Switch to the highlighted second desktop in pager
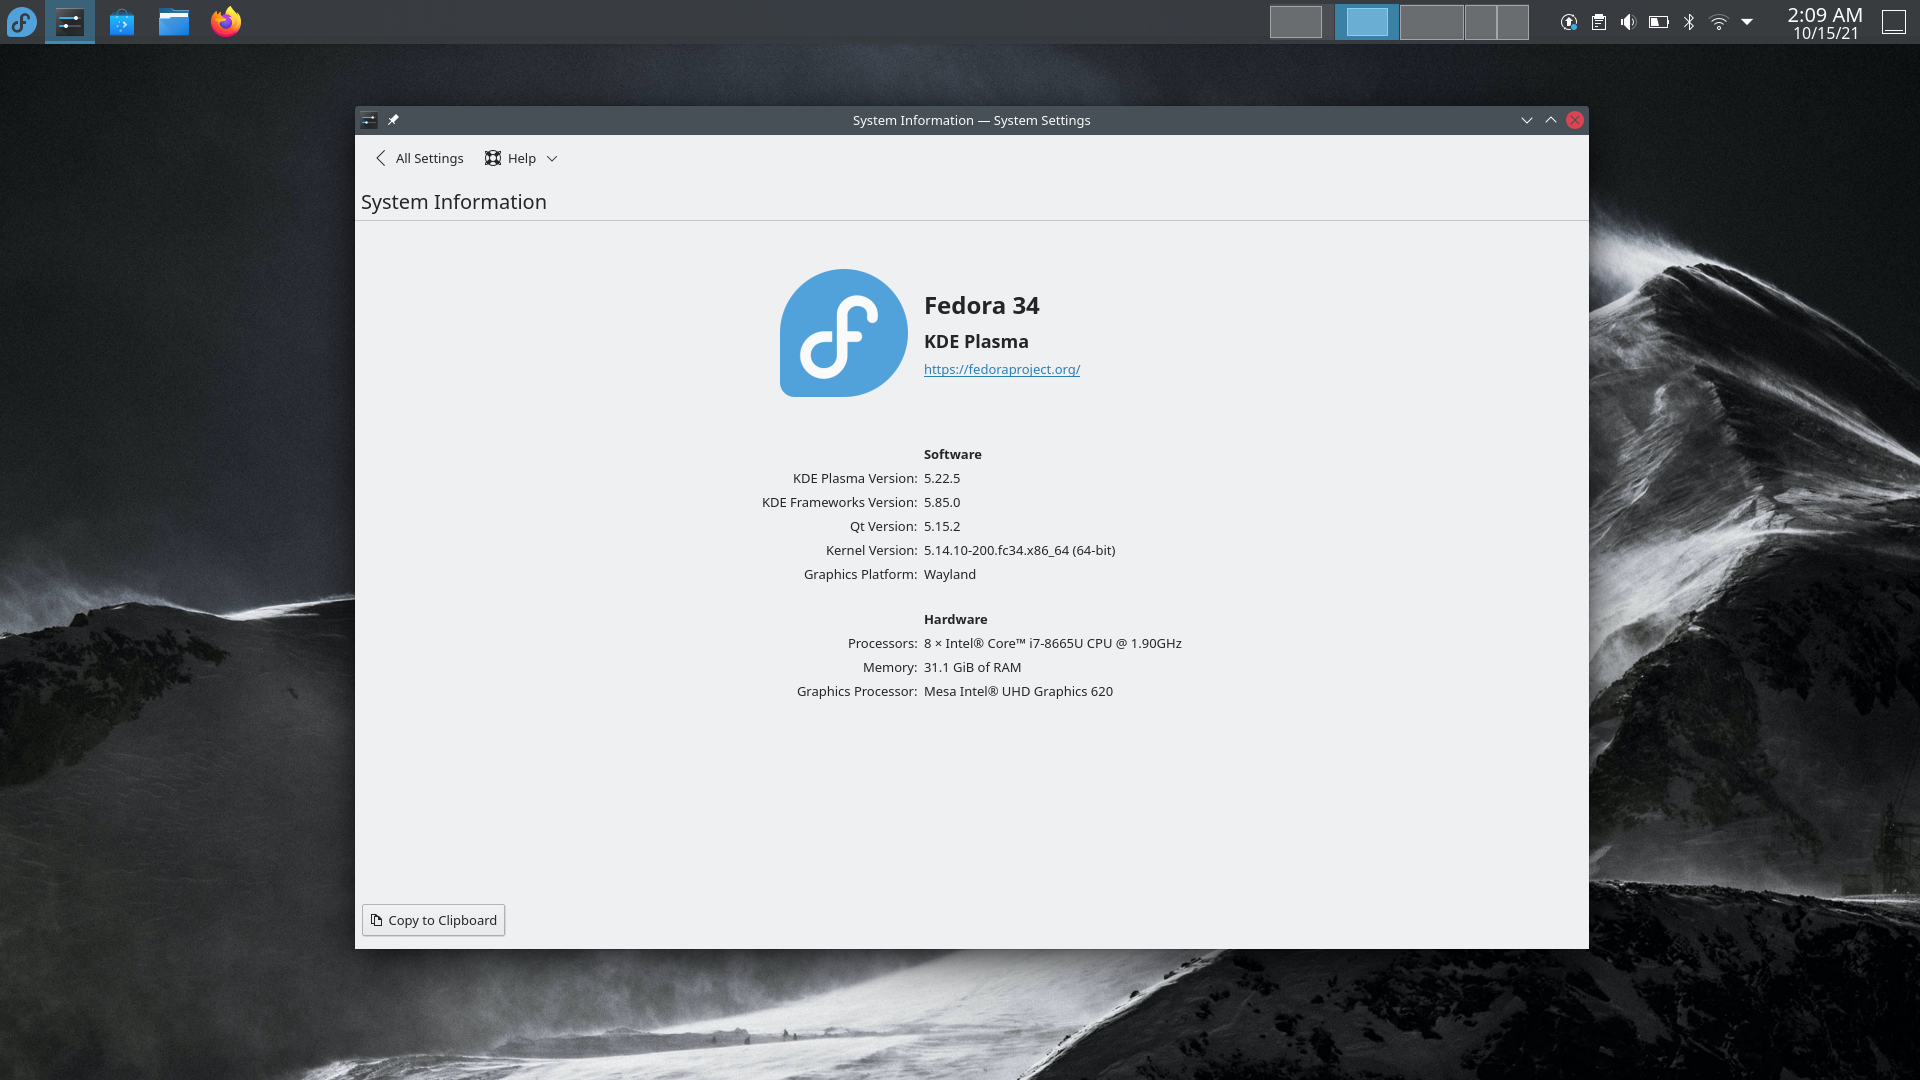 [1367, 22]
